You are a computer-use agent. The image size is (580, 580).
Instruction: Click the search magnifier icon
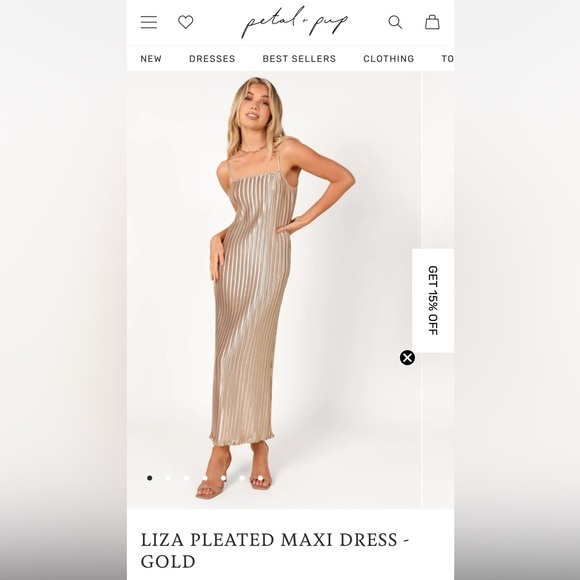[395, 22]
